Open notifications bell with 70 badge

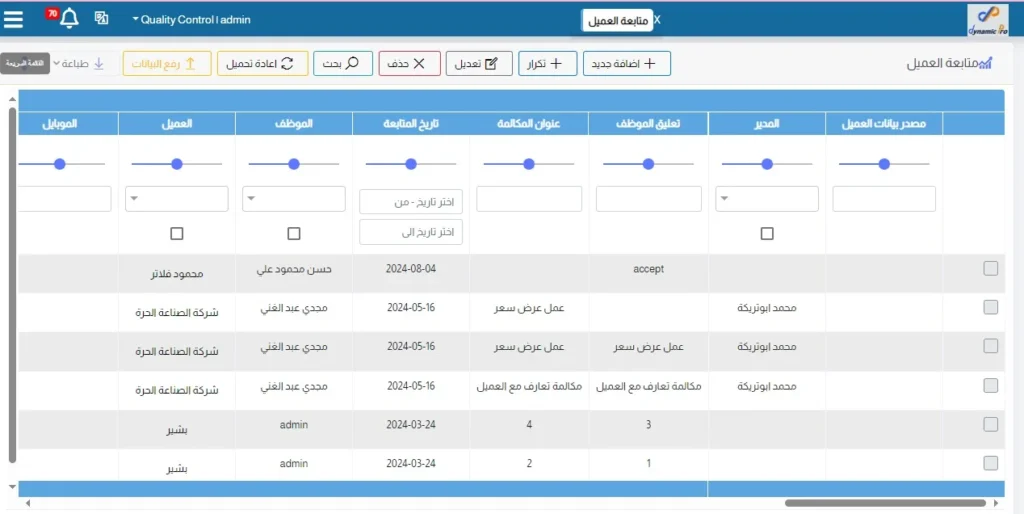[x=69, y=19]
